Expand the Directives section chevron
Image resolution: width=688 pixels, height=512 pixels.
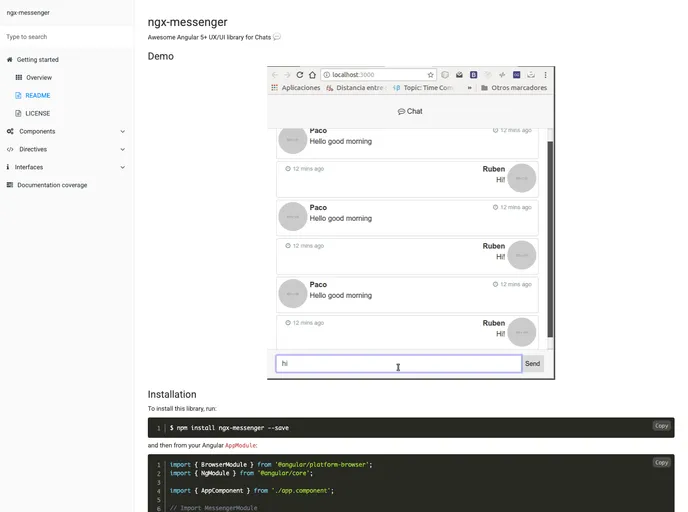click(123, 149)
